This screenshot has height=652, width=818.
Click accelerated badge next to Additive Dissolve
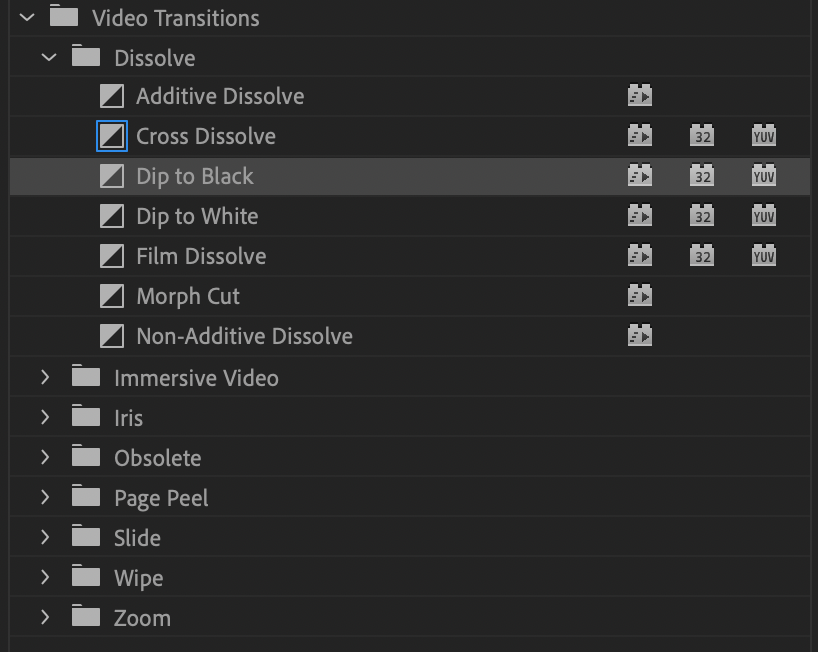tap(640, 95)
